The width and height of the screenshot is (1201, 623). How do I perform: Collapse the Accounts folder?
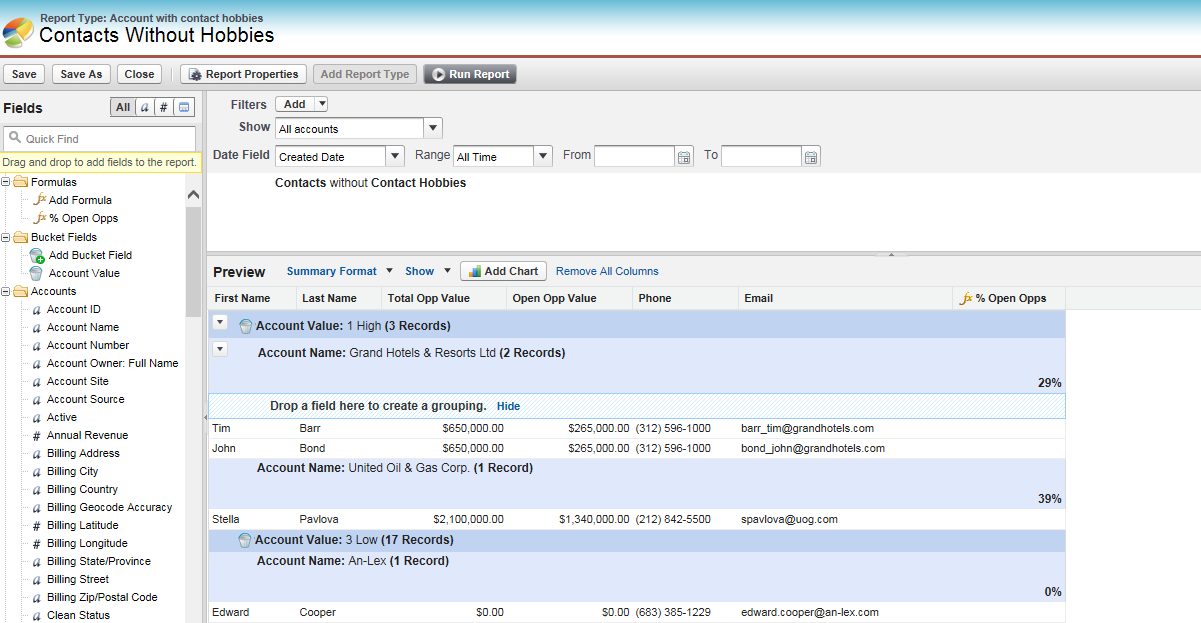click(6, 291)
